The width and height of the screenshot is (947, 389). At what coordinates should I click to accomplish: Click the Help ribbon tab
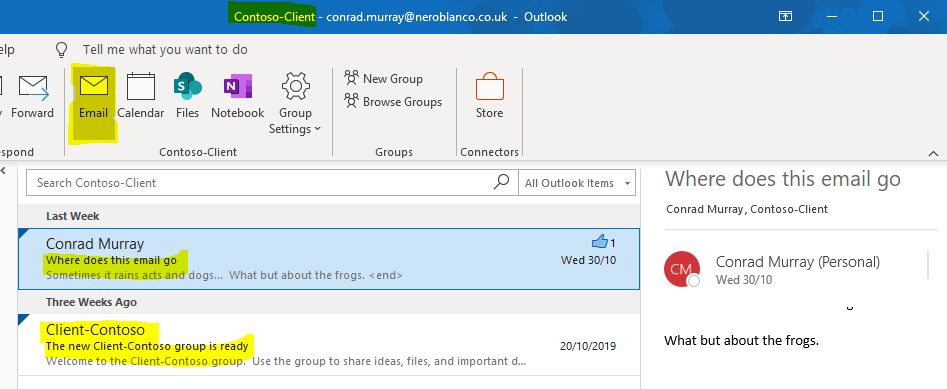7,50
